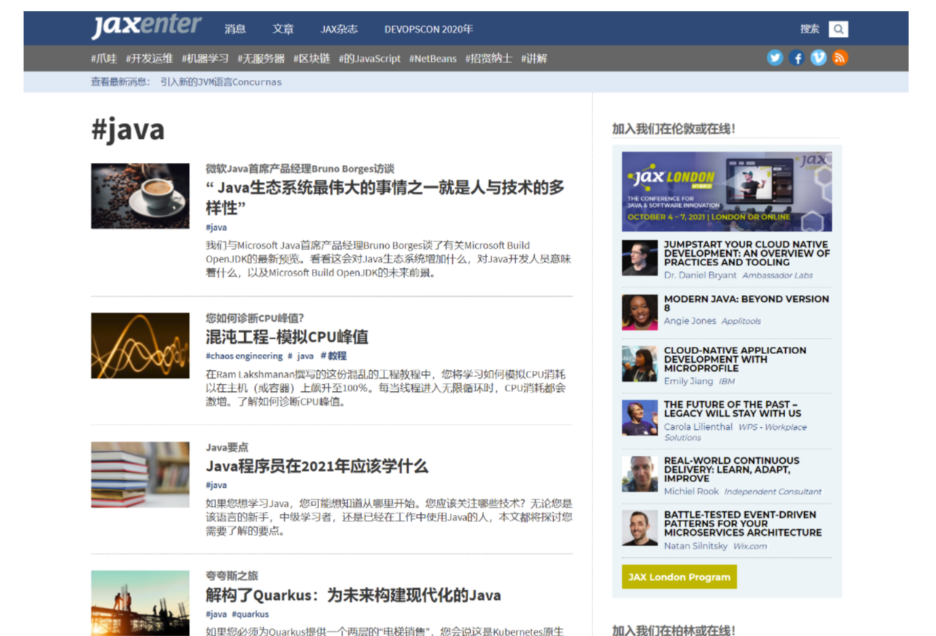936x636 pixels.
Task: Open Real-World Continuous Delivery session
Action: pyautogui.click(x=731, y=469)
